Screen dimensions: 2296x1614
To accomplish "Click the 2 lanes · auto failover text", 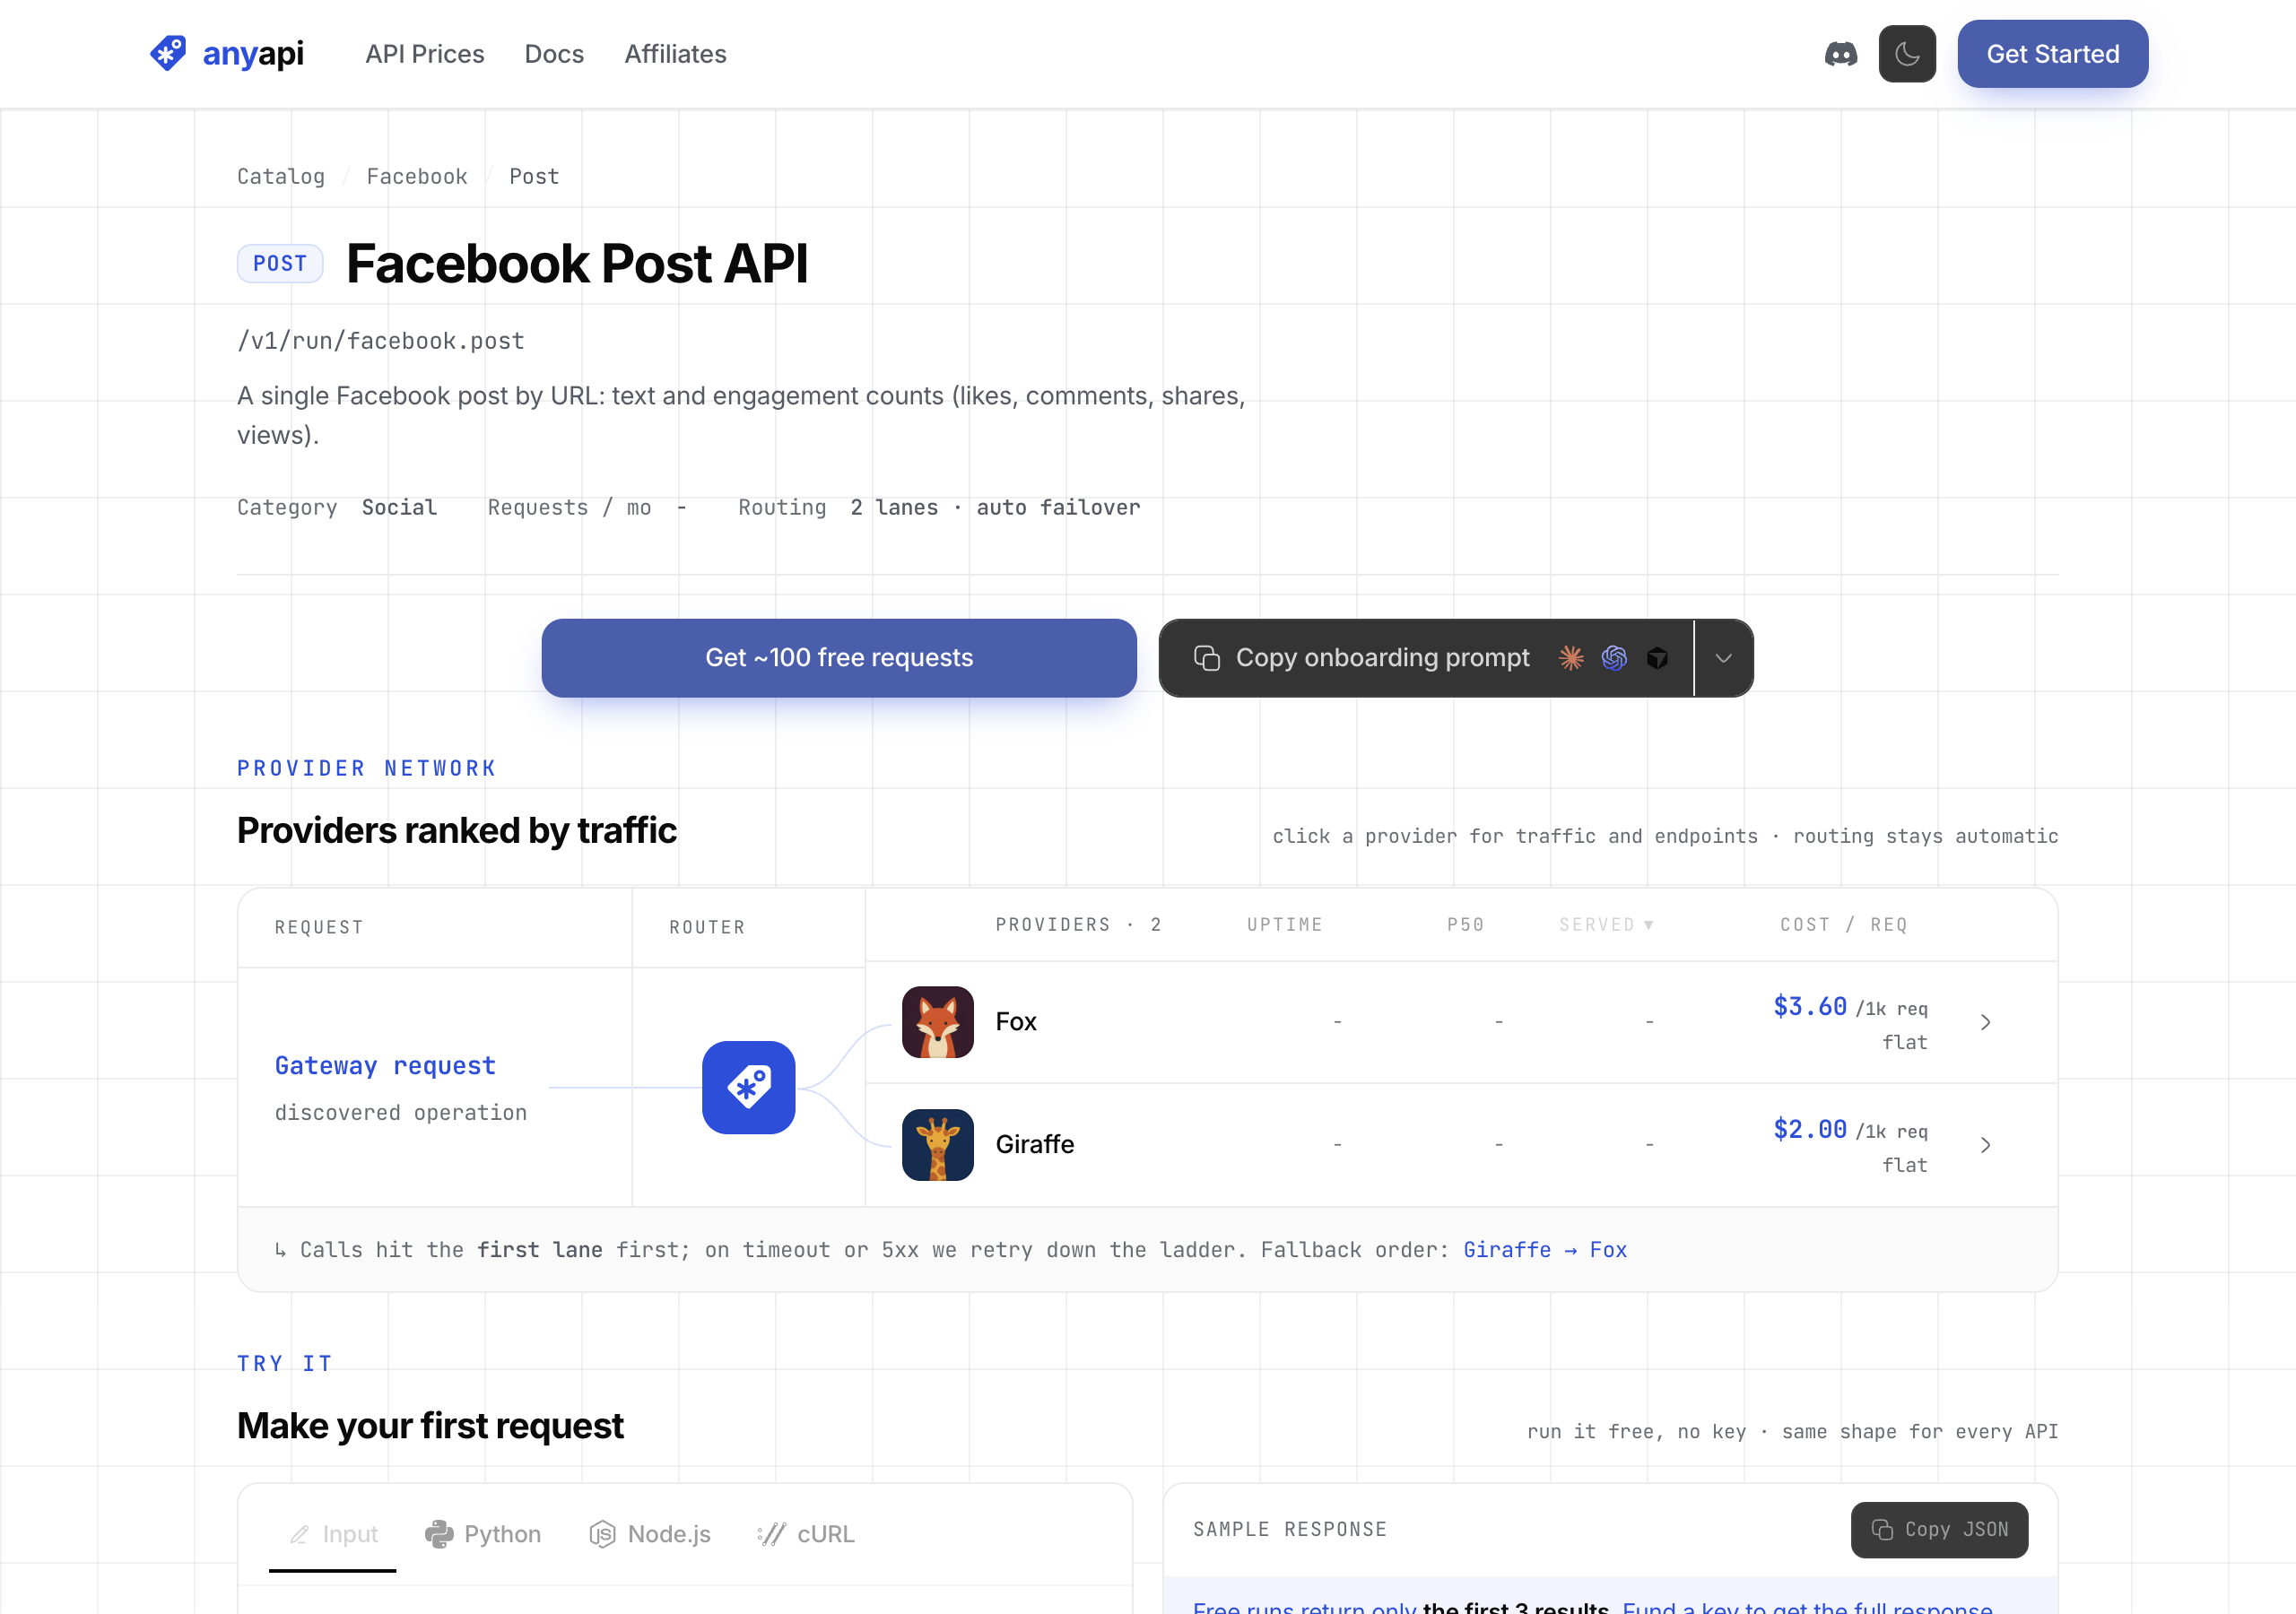I will tap(995, 508).
